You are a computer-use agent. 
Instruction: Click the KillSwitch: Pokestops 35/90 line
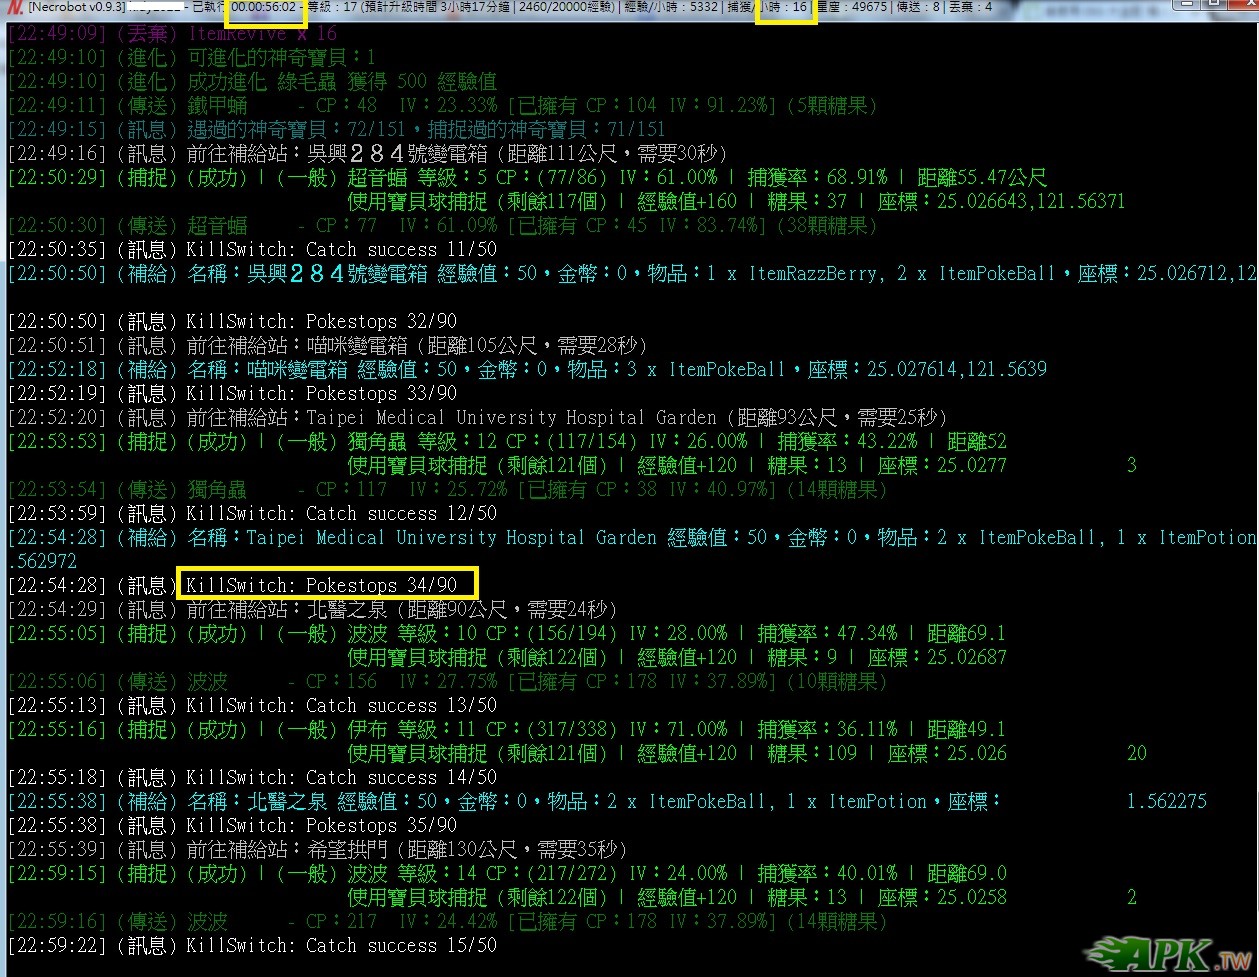(x=232, y=826)
